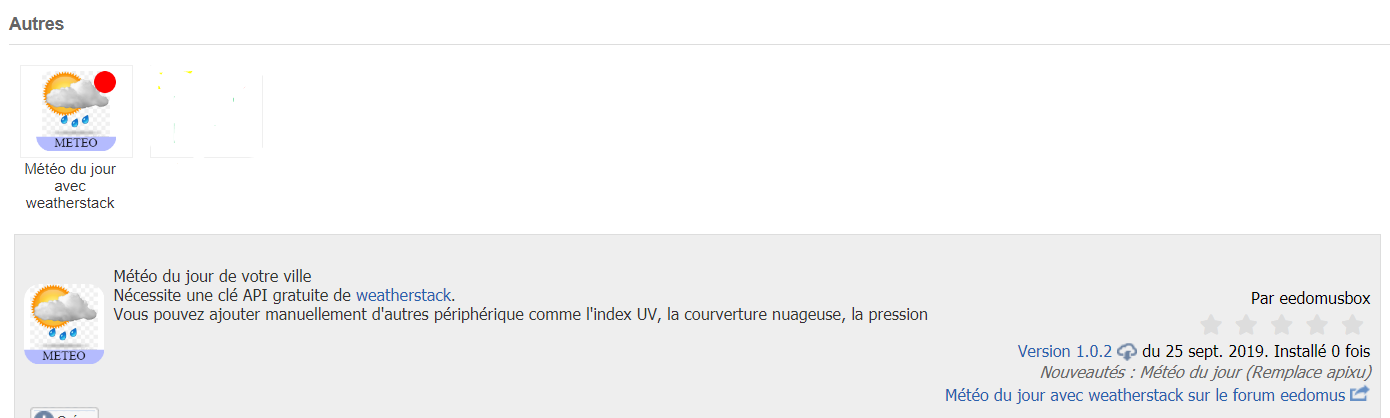Screen dimensions: 1390x418
Task: Open the Météo du jour app tile
Action: (76, 112)
